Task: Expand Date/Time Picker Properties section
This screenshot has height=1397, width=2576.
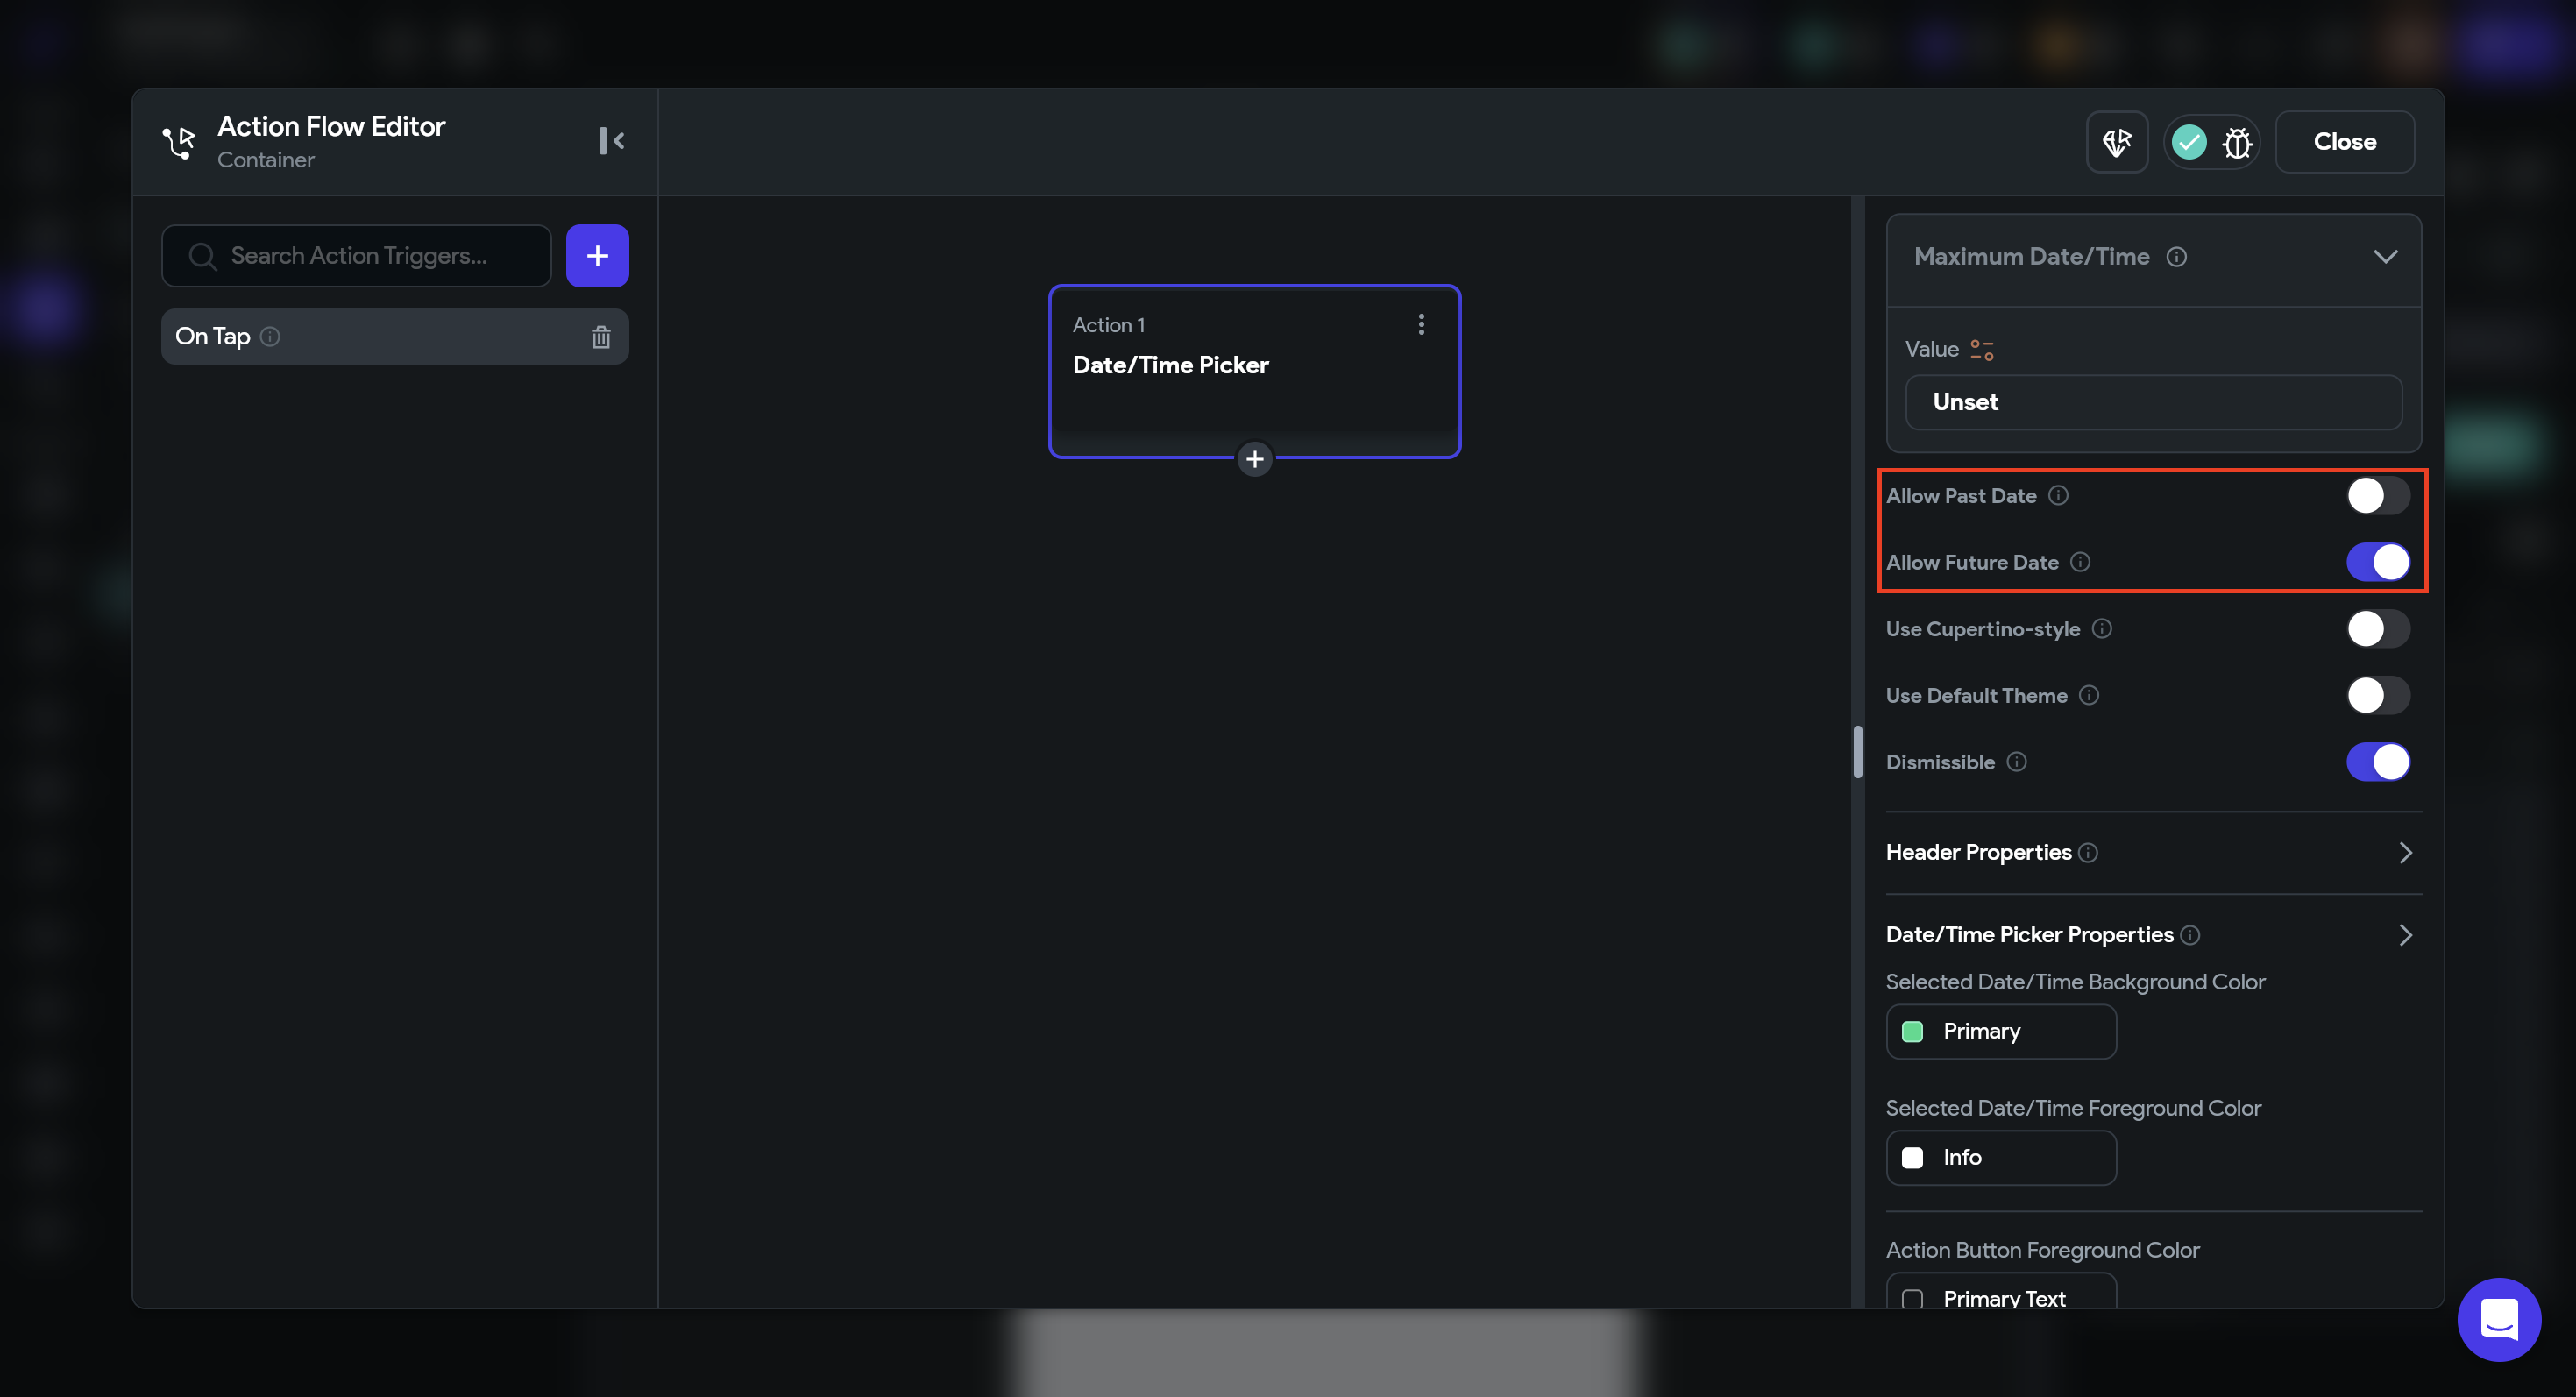Action: pyautogui.click(x=2405, y=935)
